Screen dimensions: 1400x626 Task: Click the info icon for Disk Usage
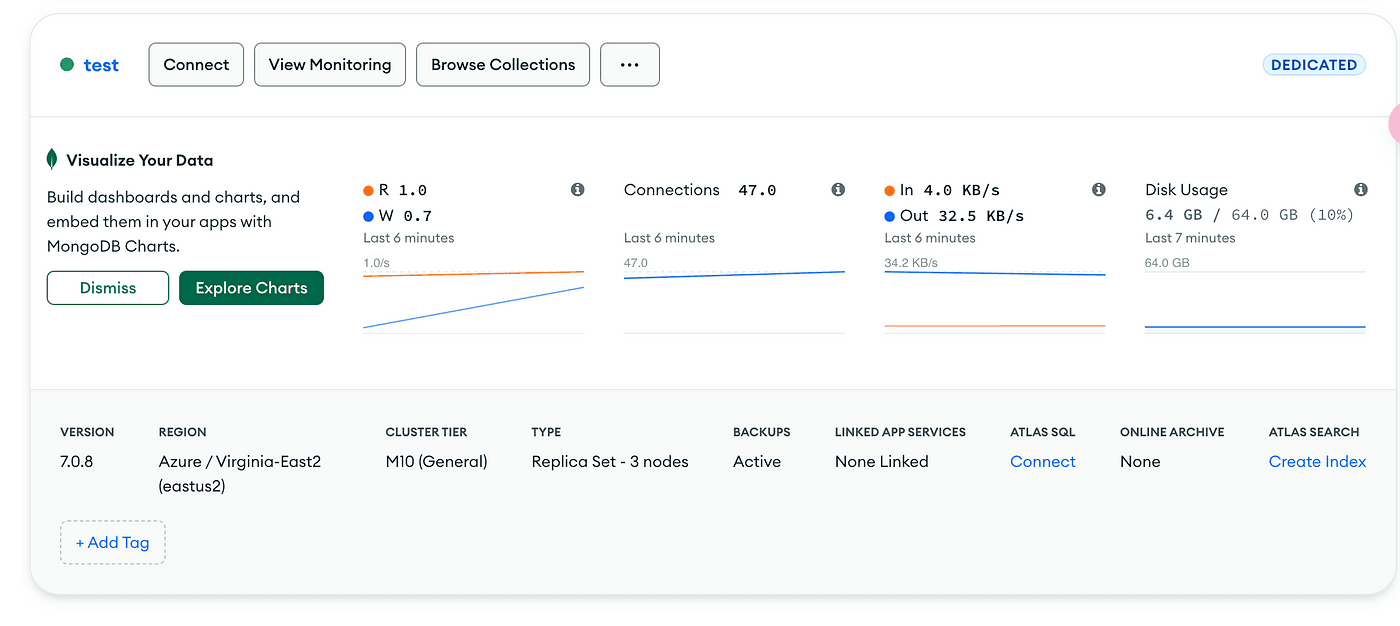(x=1360, y=189)
